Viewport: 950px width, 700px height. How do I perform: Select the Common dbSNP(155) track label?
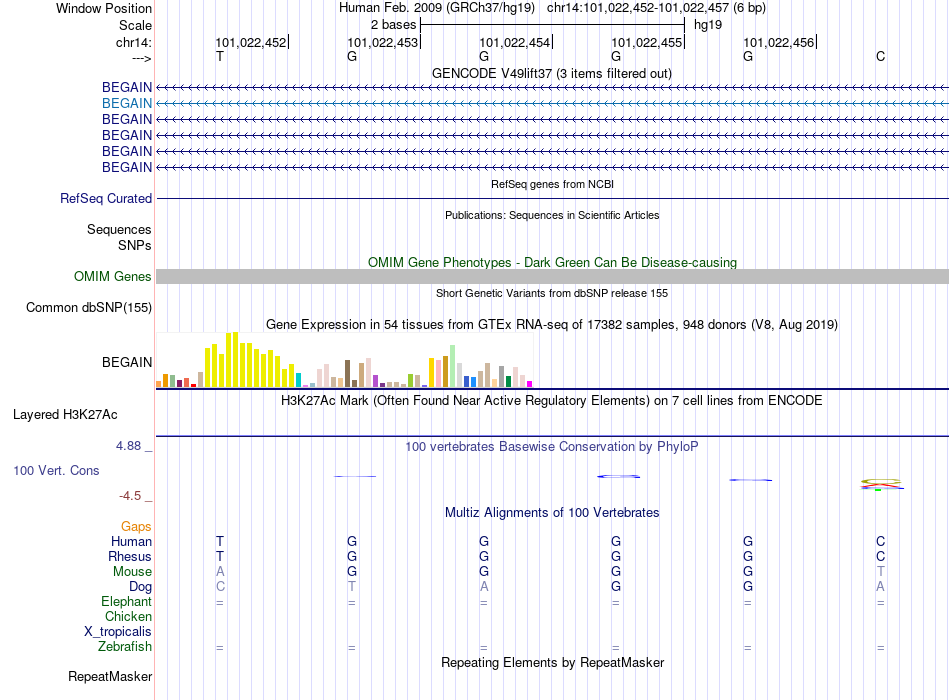tap(89, 308)
